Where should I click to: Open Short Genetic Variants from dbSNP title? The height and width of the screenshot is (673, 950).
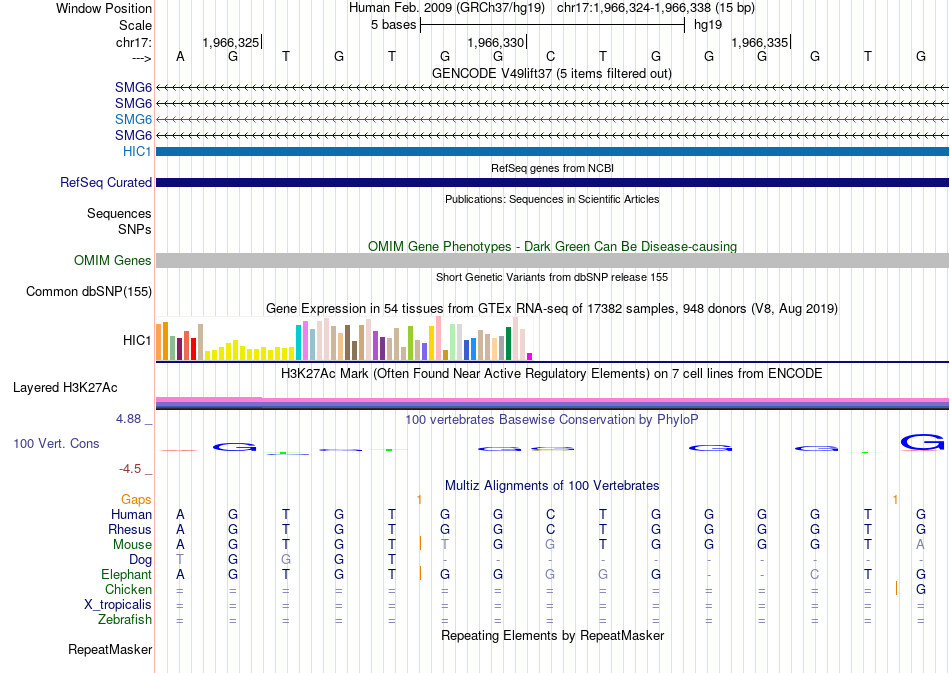tap(552, 277)
